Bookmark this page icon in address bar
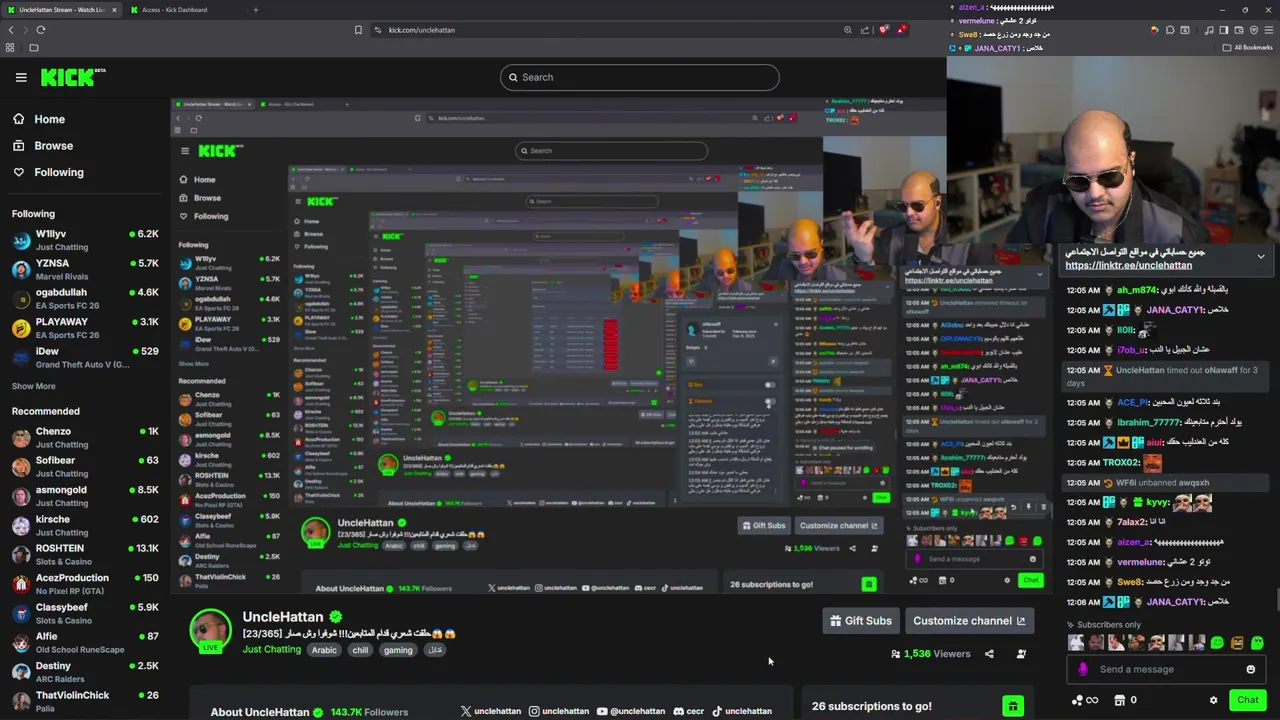Image resolution: width=1280 pixels, height=720 pixels. click(358, 30)
